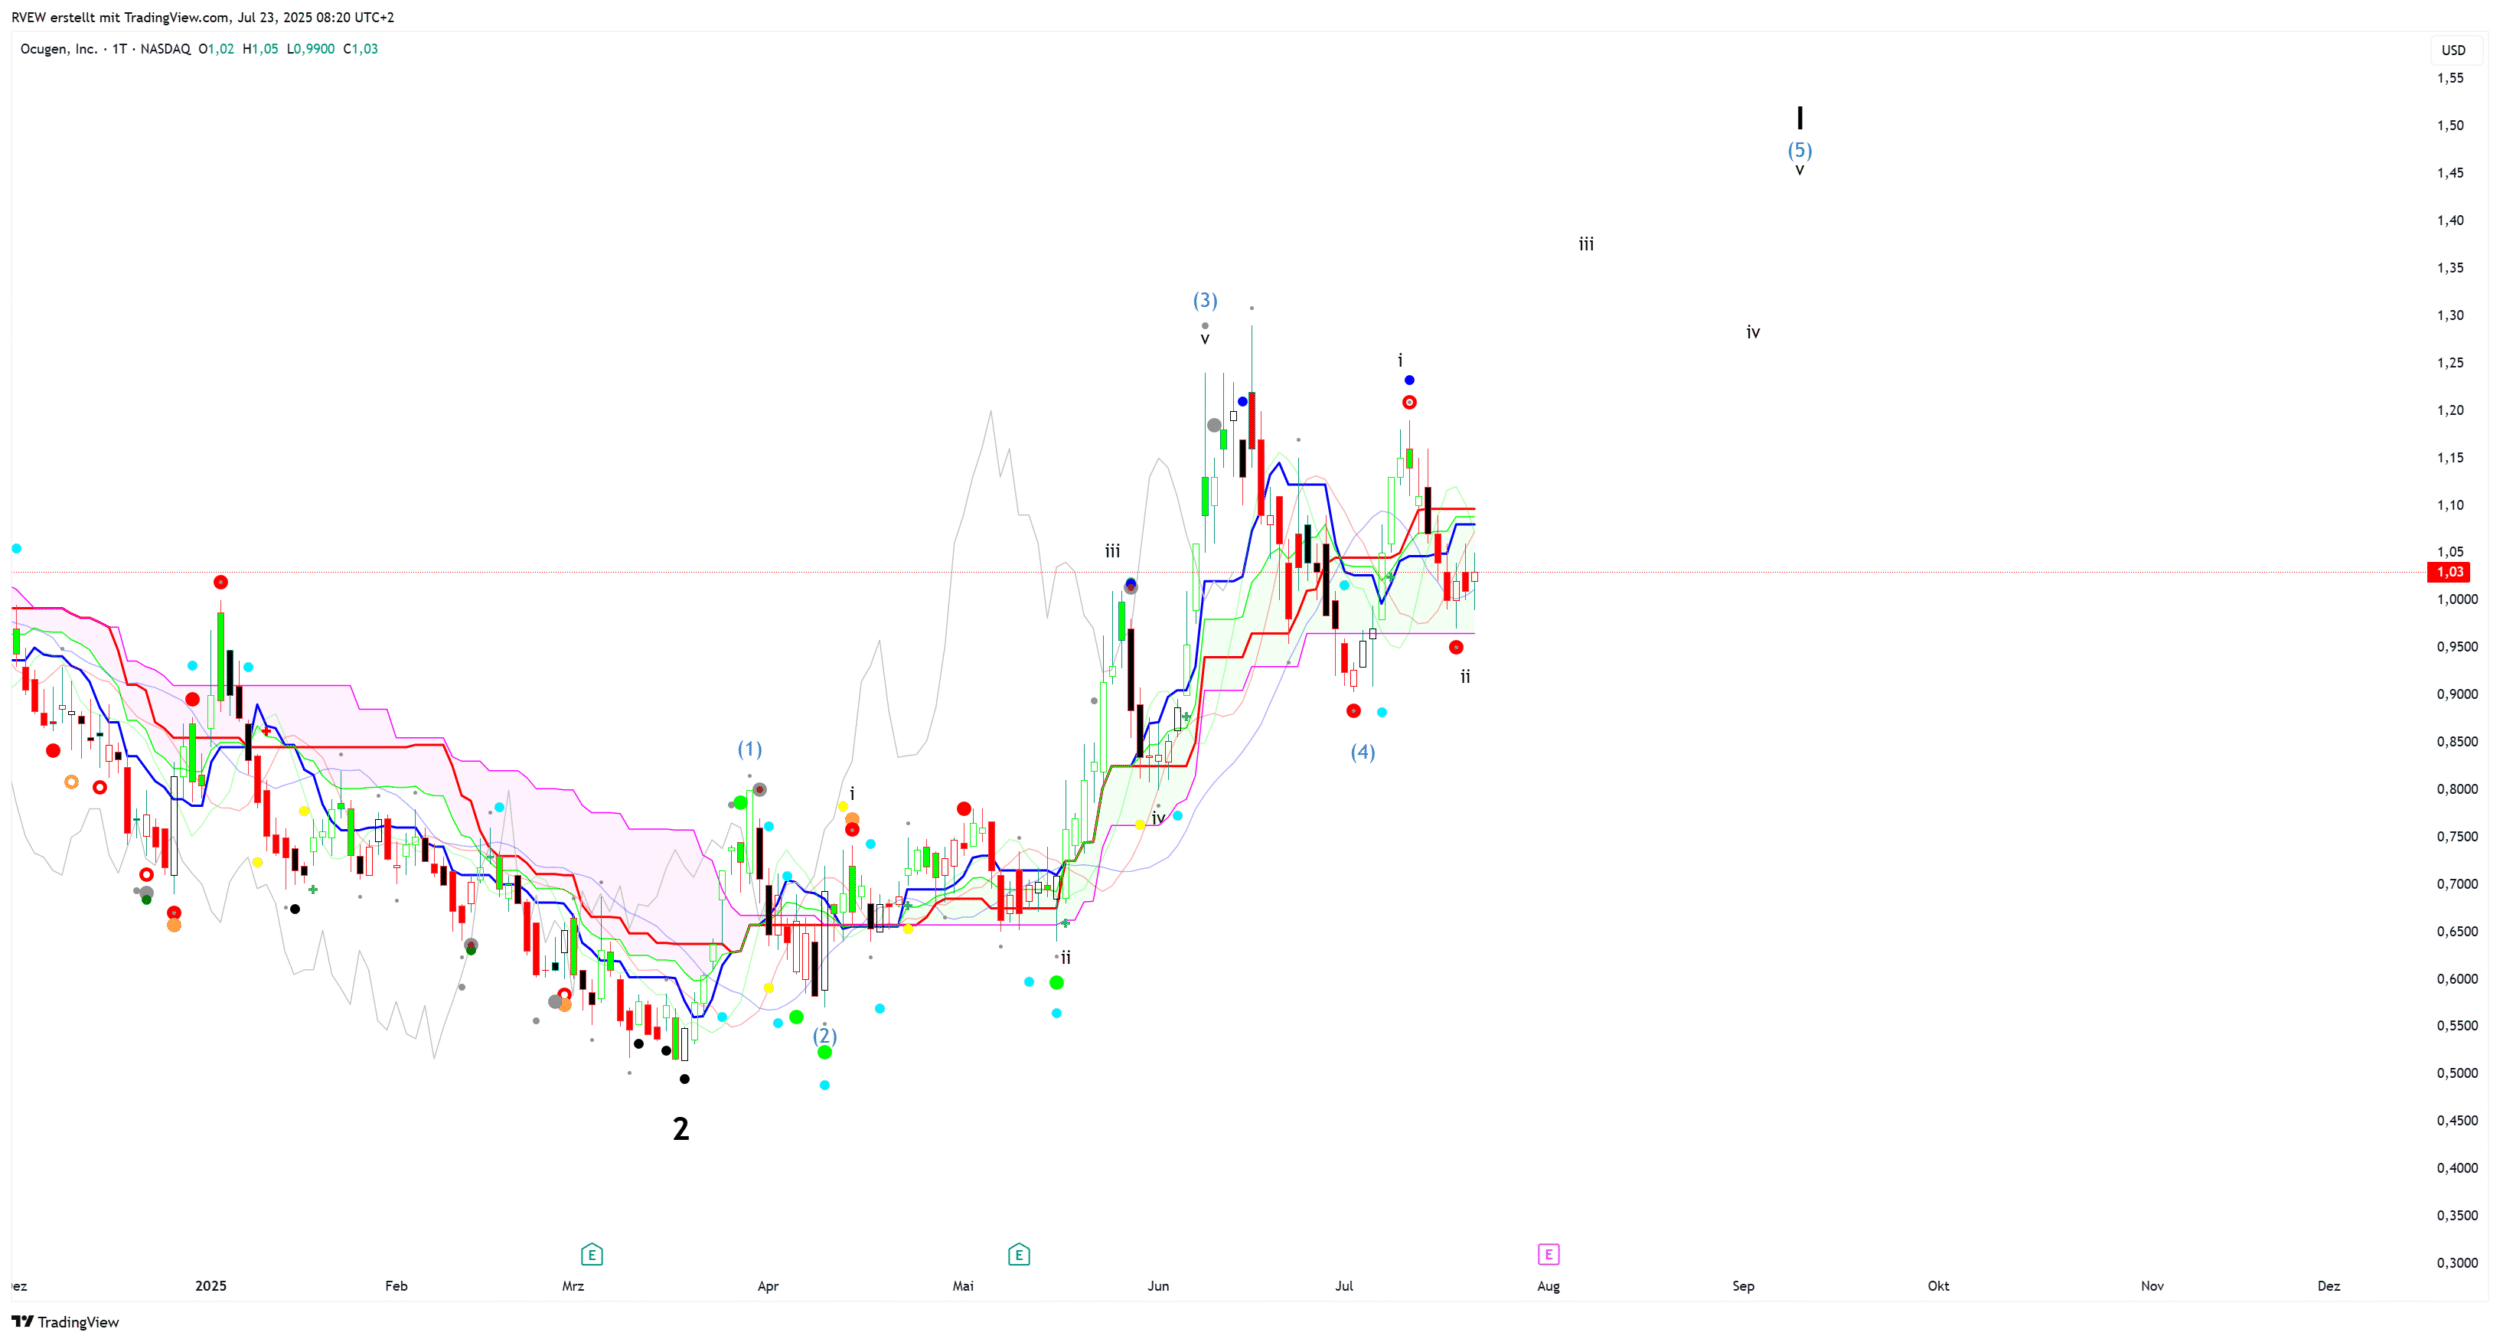Image resolution: width=2500 pixels, height=1342 pixels.
Task: Click the blue dot under the July i label
Action: tap(1408, 380)
